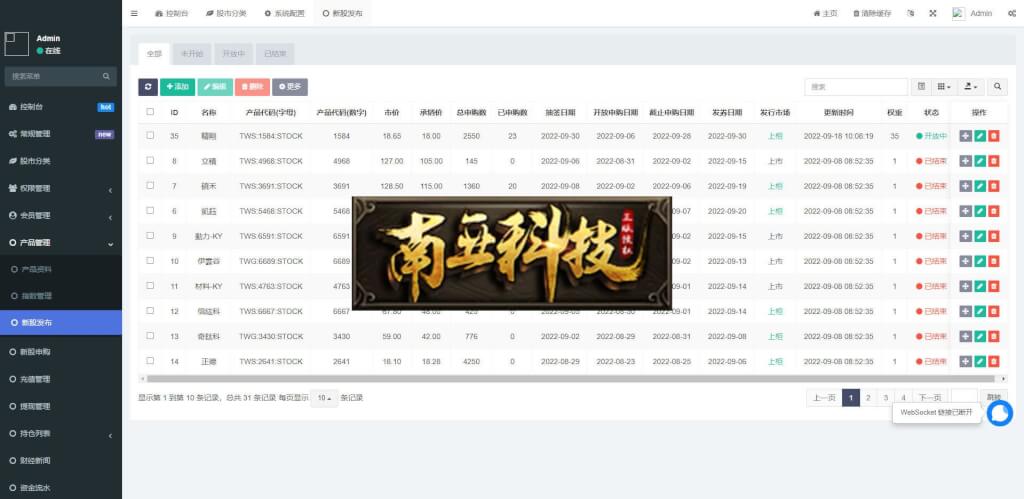Click the green 添加 add button

click(x=177, y=87)
